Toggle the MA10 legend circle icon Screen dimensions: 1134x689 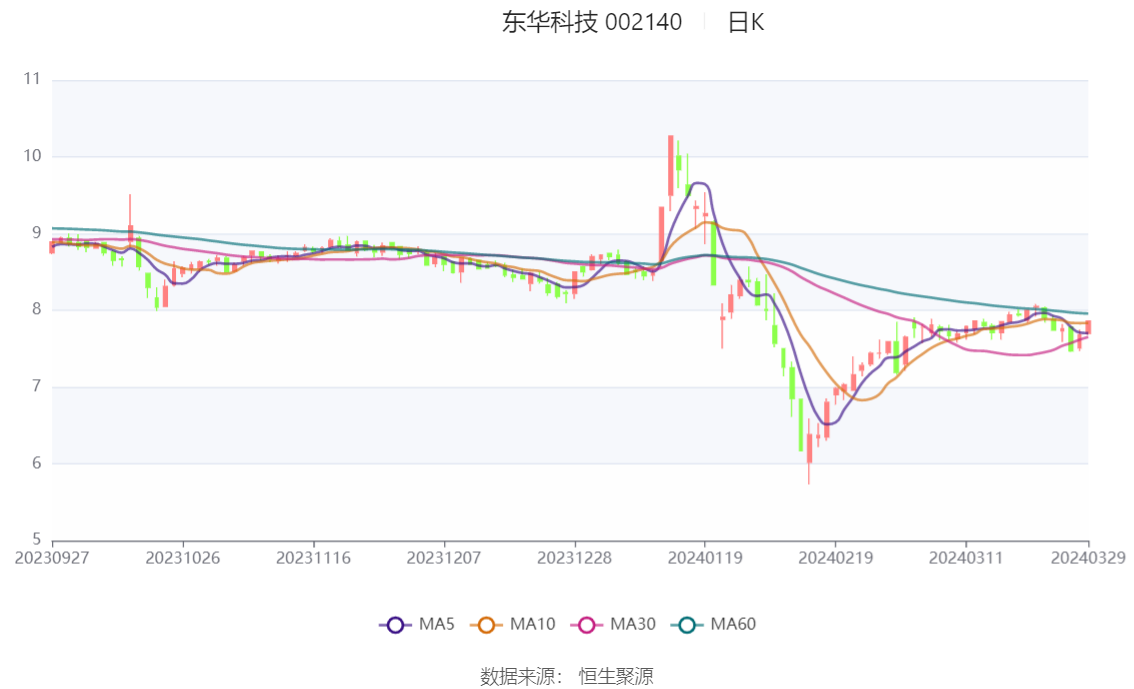click(486, 625)
